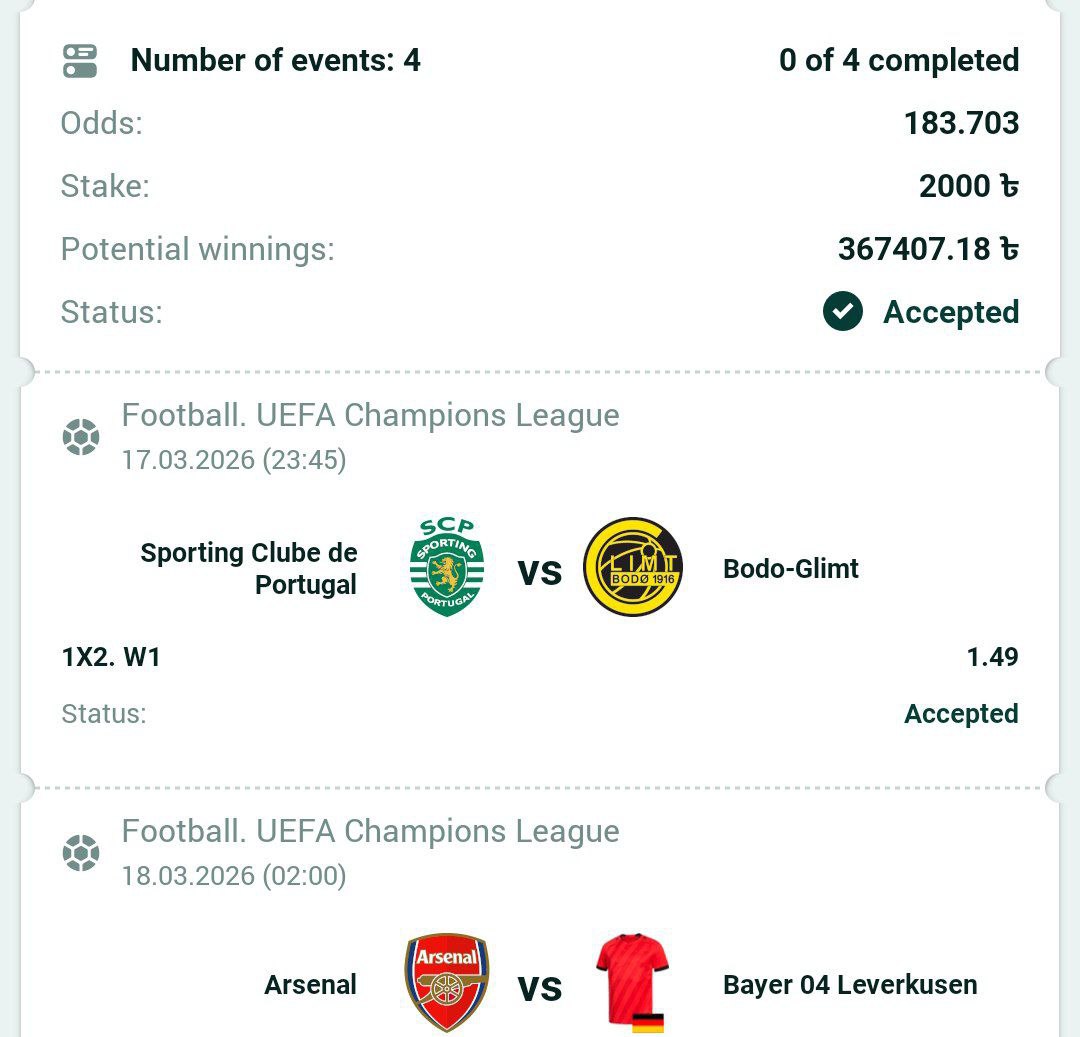The image size is (1080, 1037).
Task: Select the Bodo-Glimt team name
Action: [x=790, y=569]
